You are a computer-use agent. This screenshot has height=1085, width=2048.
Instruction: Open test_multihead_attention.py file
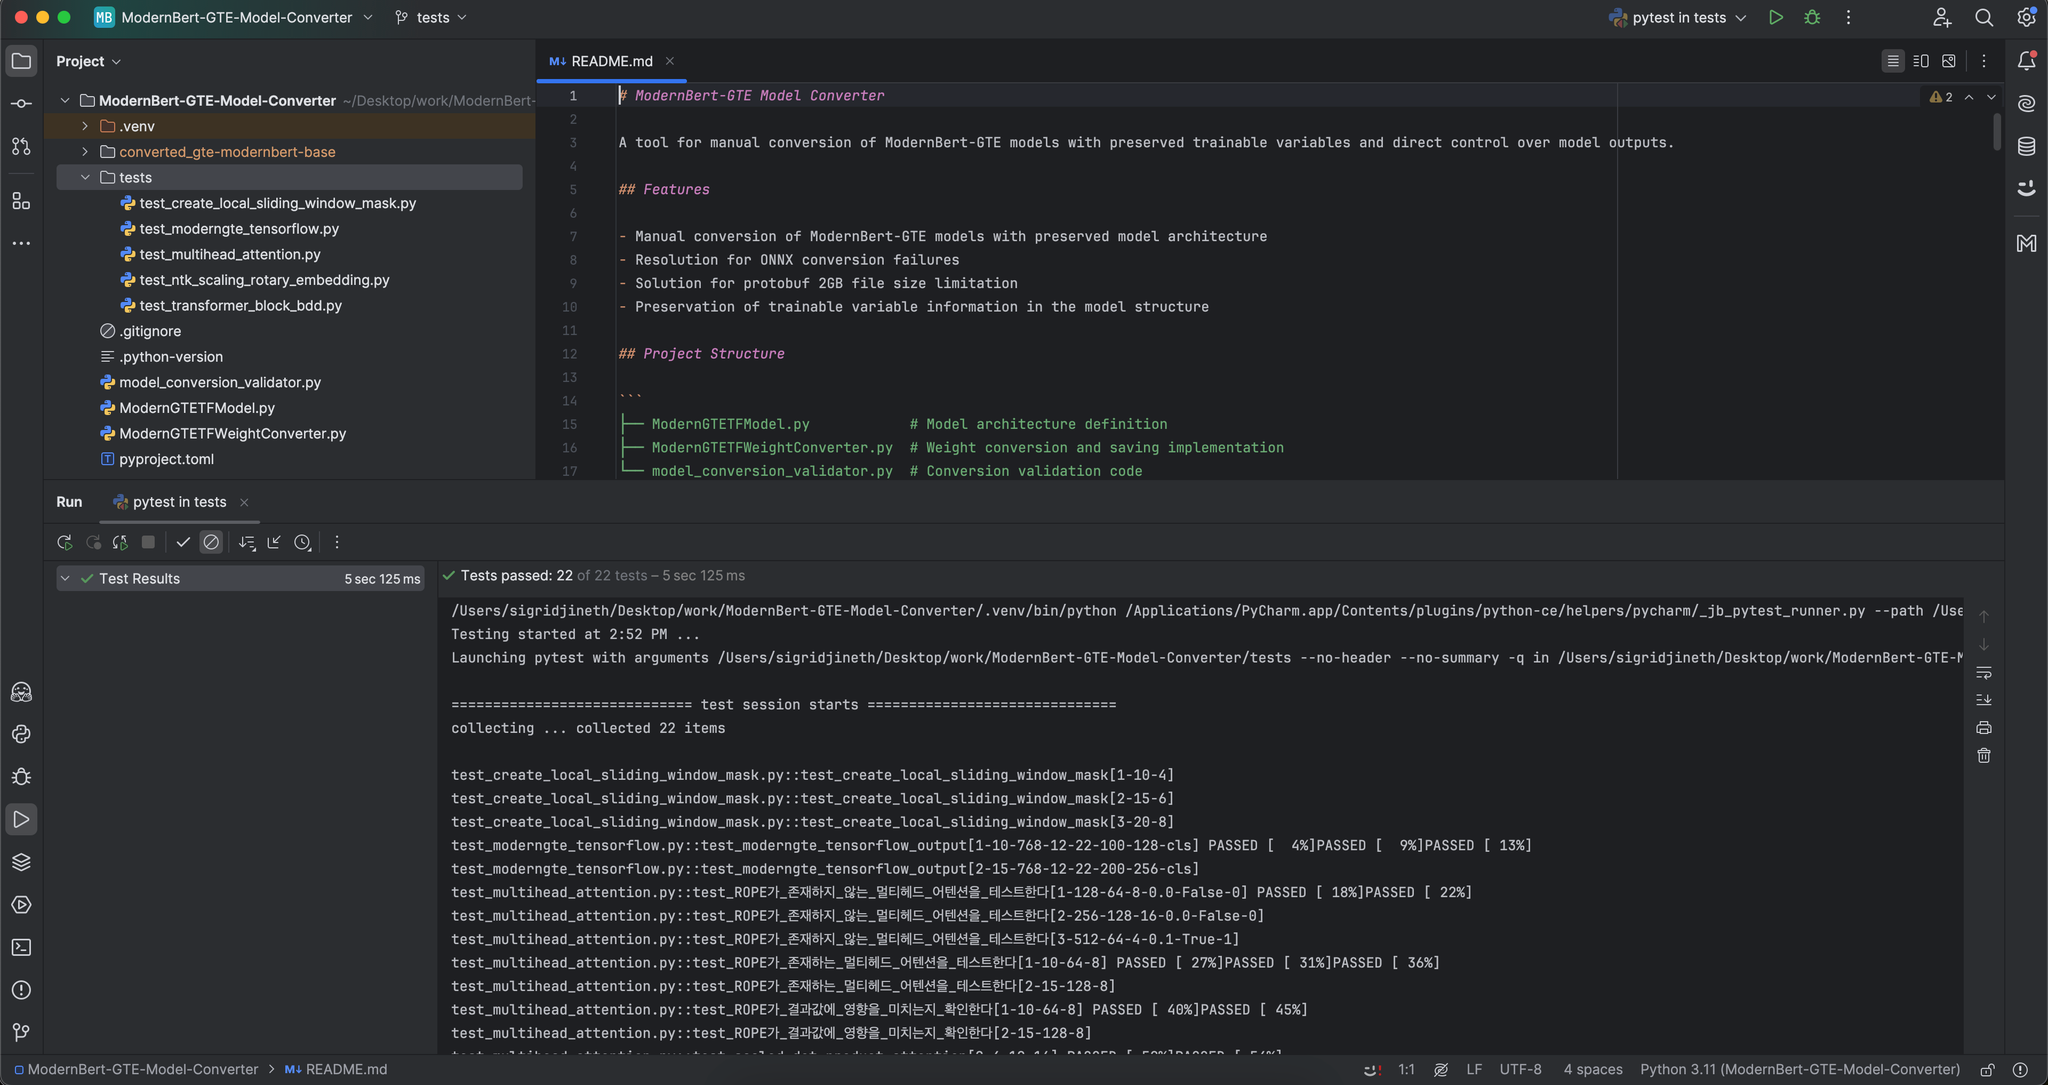click(x=230, y=254)
